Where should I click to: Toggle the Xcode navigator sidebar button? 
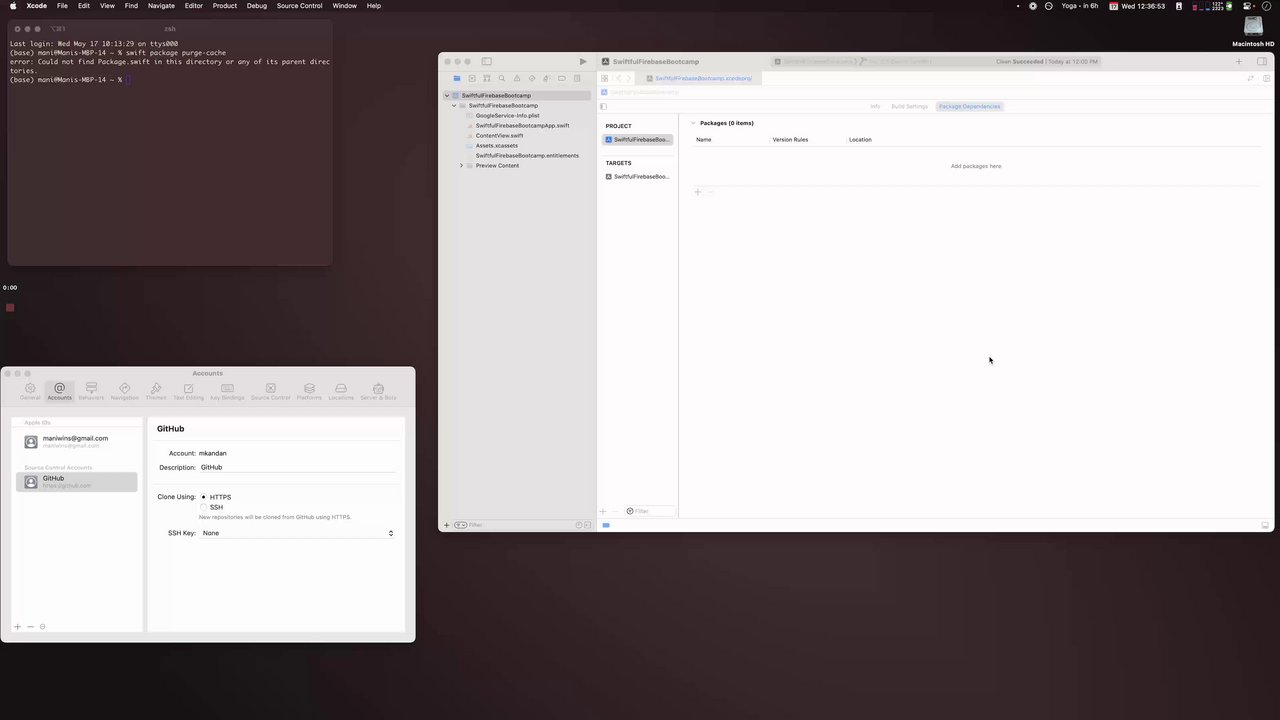coord(487,62)
